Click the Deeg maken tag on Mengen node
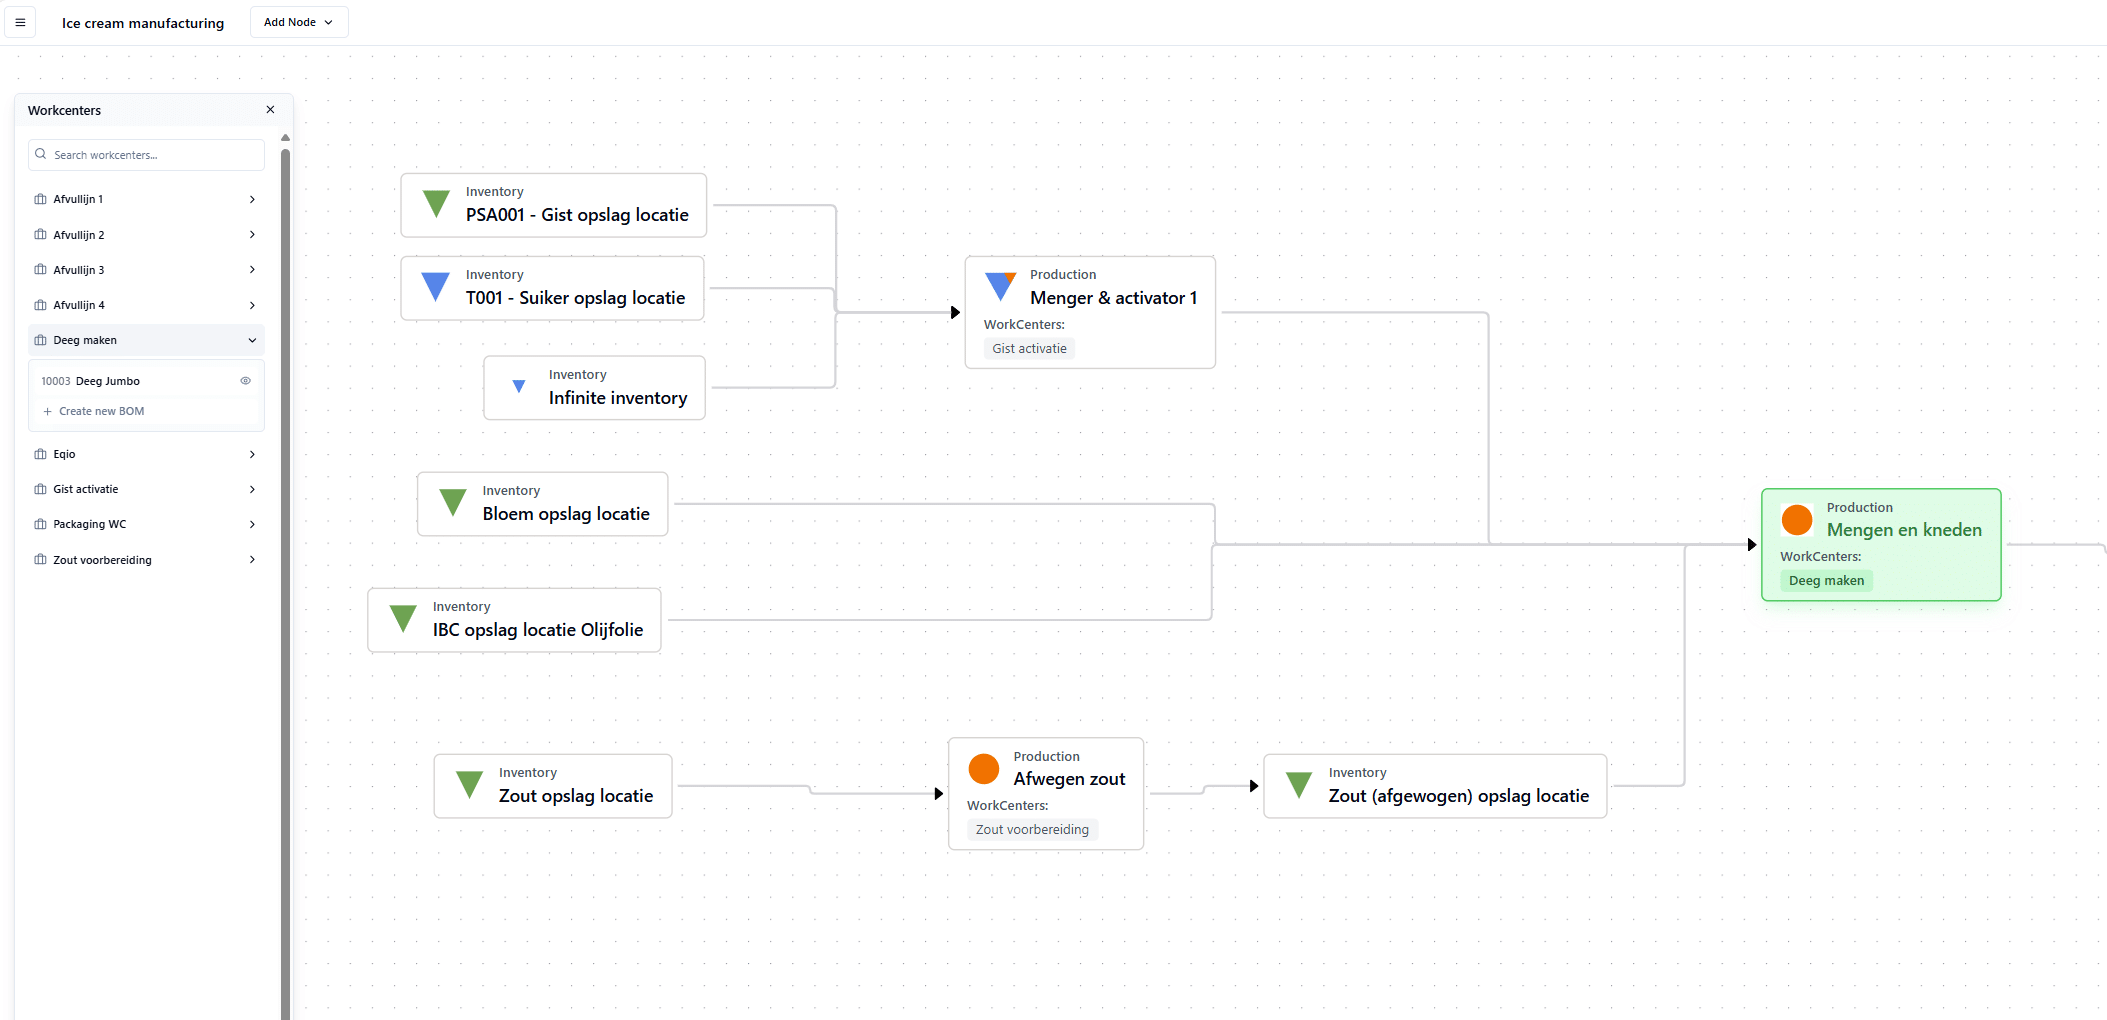The width and height of the screenshot is (2107, 1020). 1826,581
